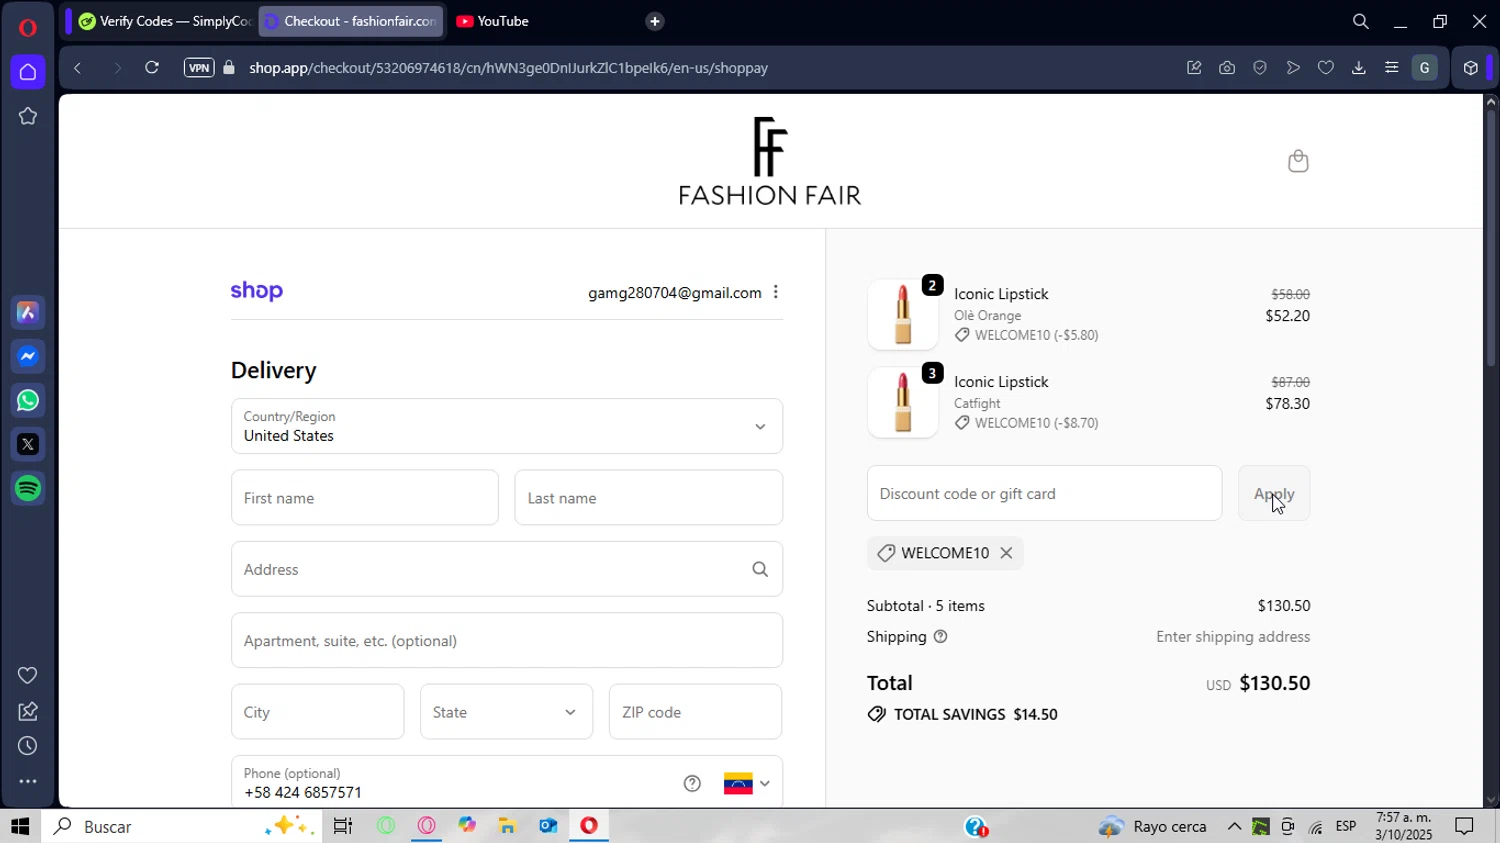Open account options next to email address
Viewport: 1500px width, 843px height.
point(776,292)
